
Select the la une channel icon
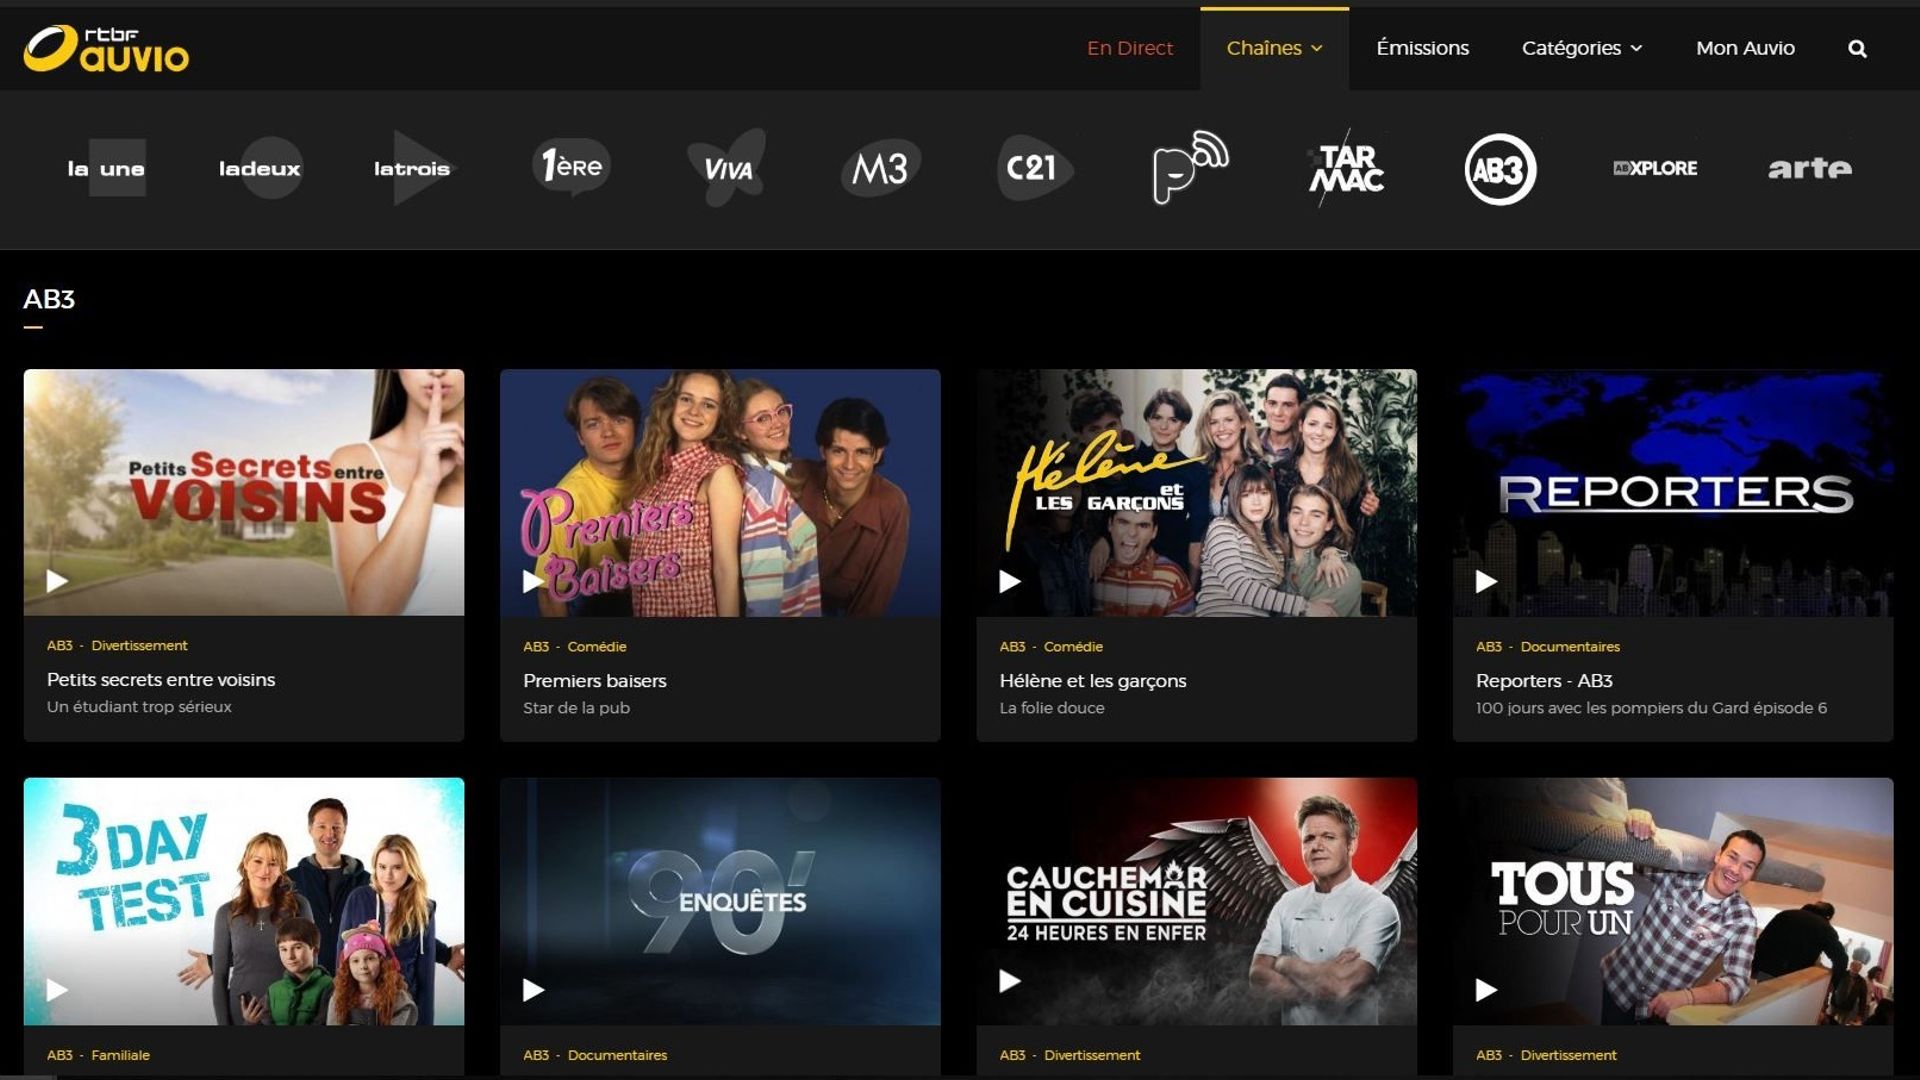coord(104,168)
